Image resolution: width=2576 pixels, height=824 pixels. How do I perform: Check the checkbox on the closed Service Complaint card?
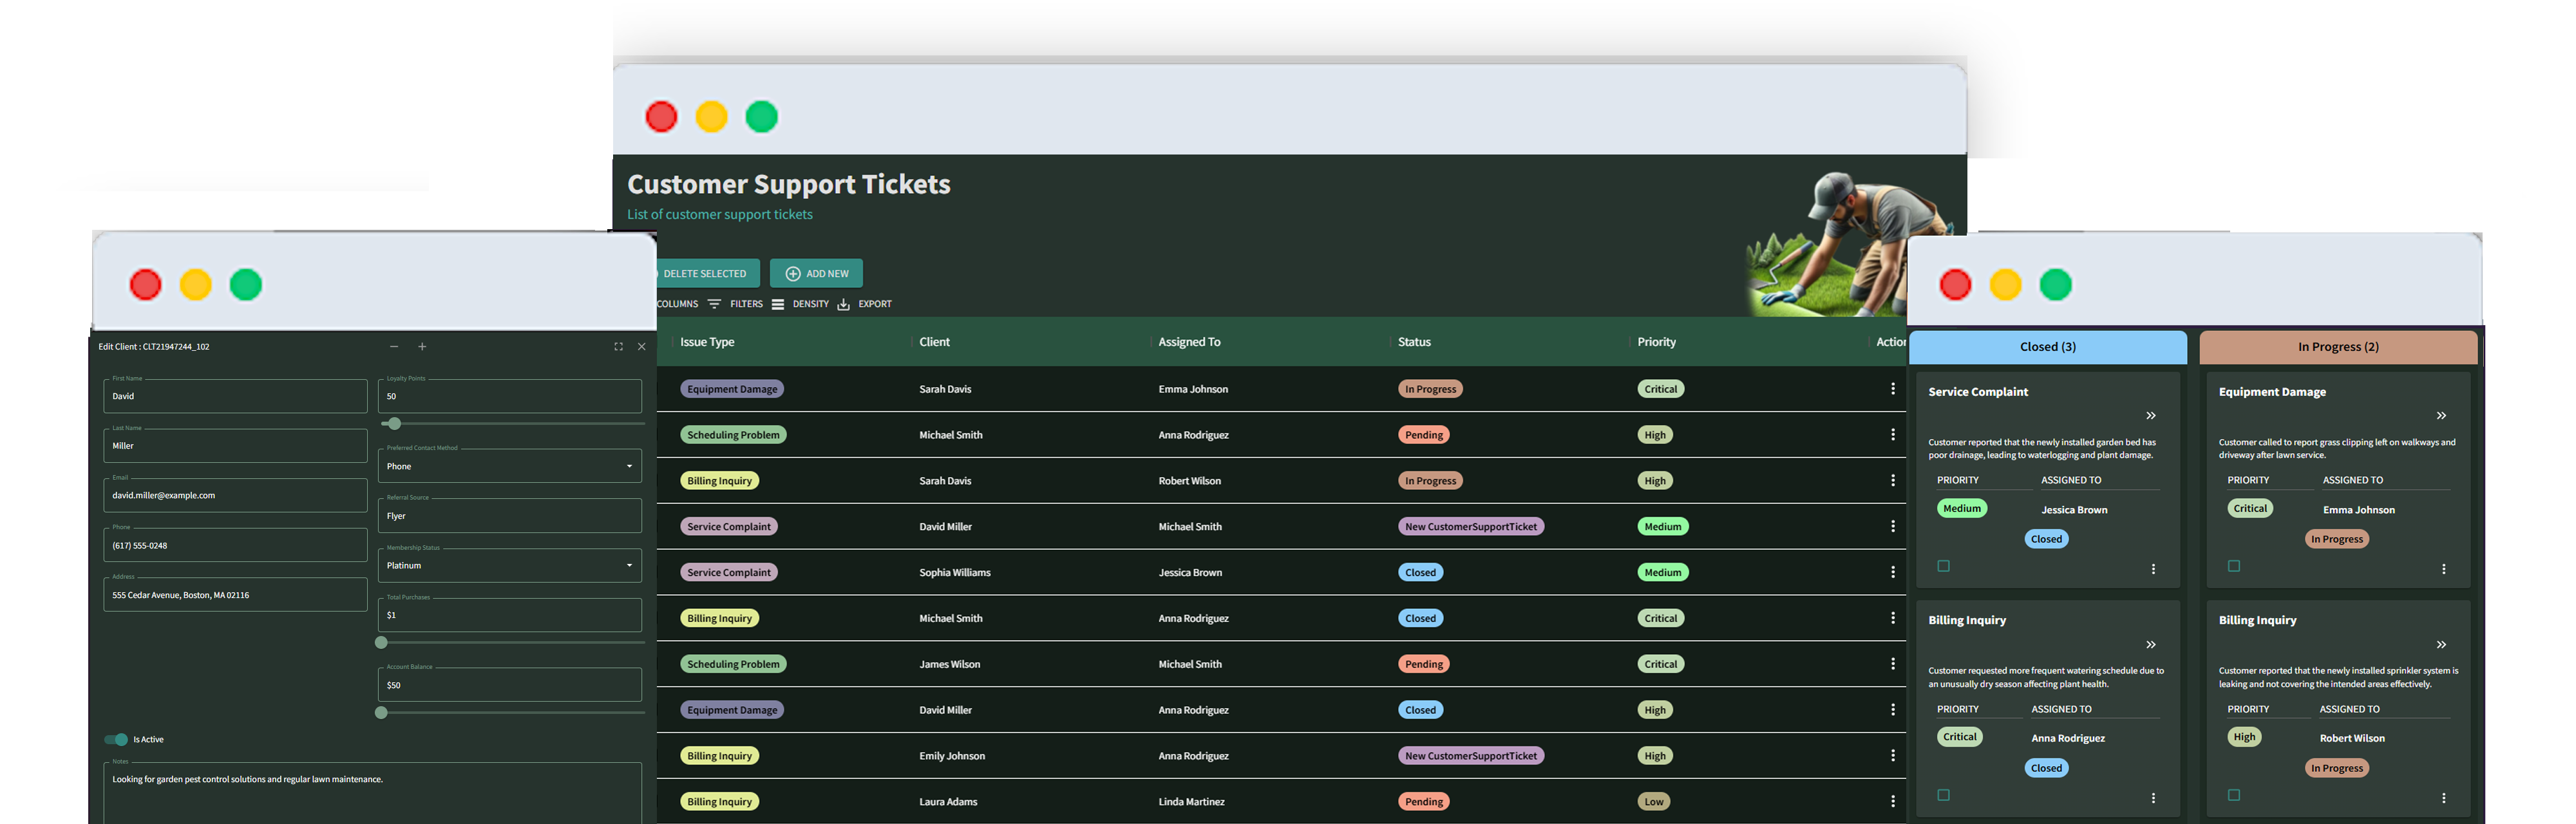pos(1943,566)
